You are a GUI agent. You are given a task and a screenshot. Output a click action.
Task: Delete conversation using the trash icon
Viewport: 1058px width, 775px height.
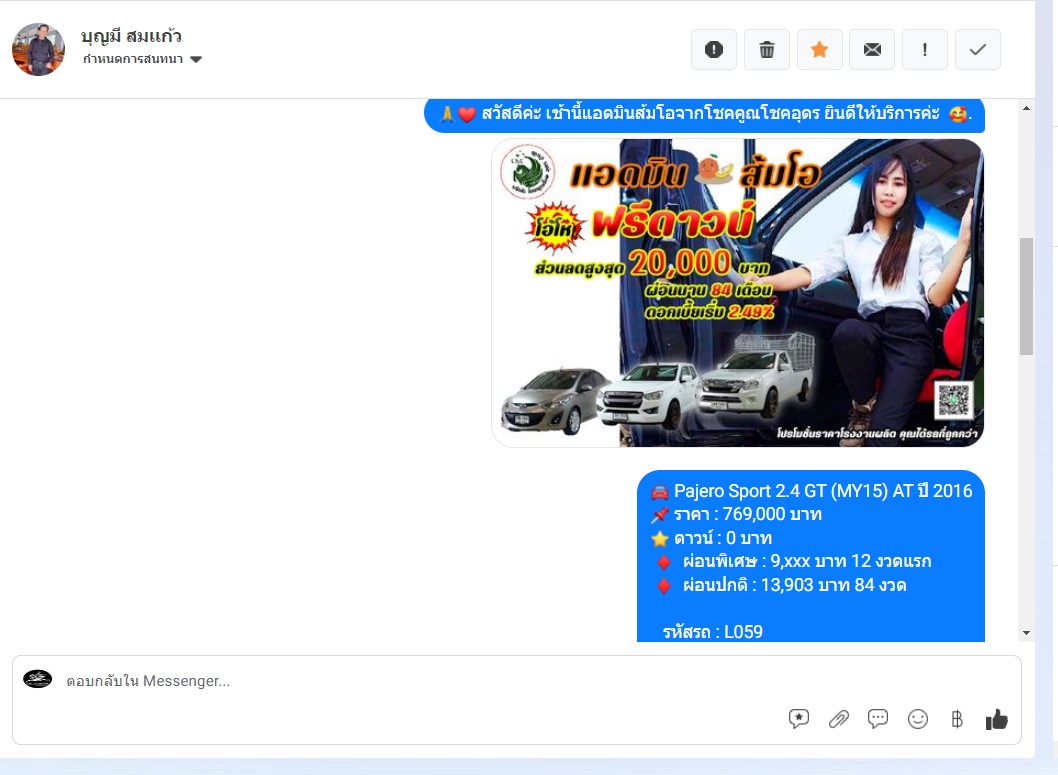(767, 50)
